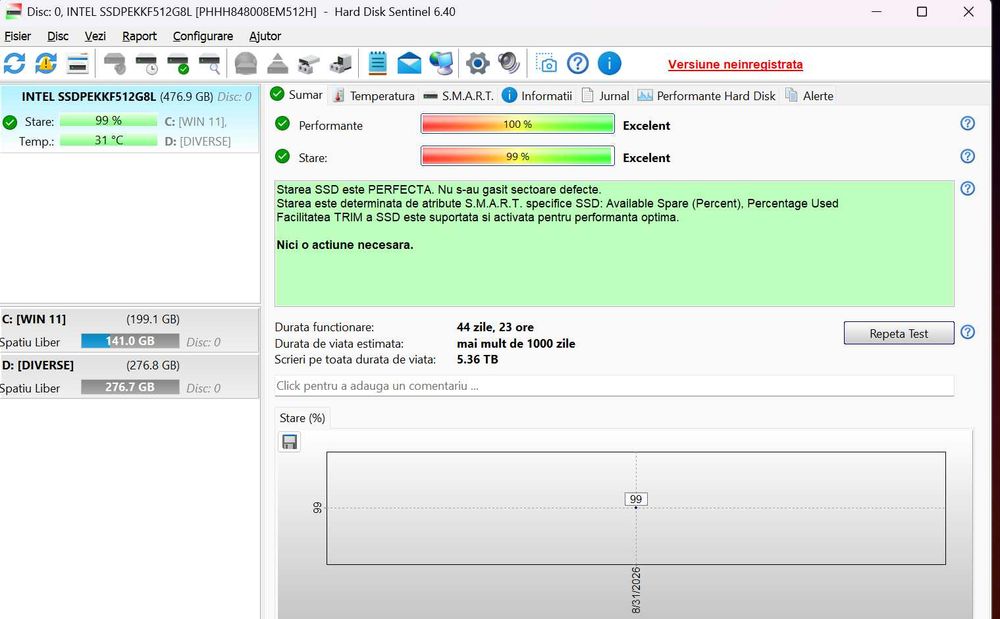Viewport: 1000px width, 619px height.
Task: Click the floppy save icon above chart
Action: pyautogui.click(x=290, y=442)
